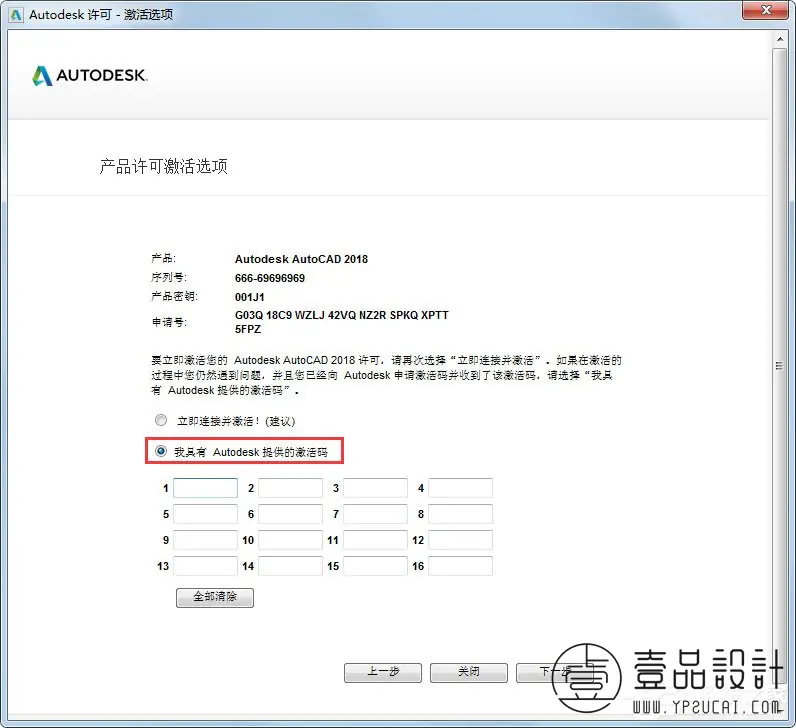Select '我具有 Autodesk 提供的激活码' radio option
796x728 pixels.
pos(161,451)
